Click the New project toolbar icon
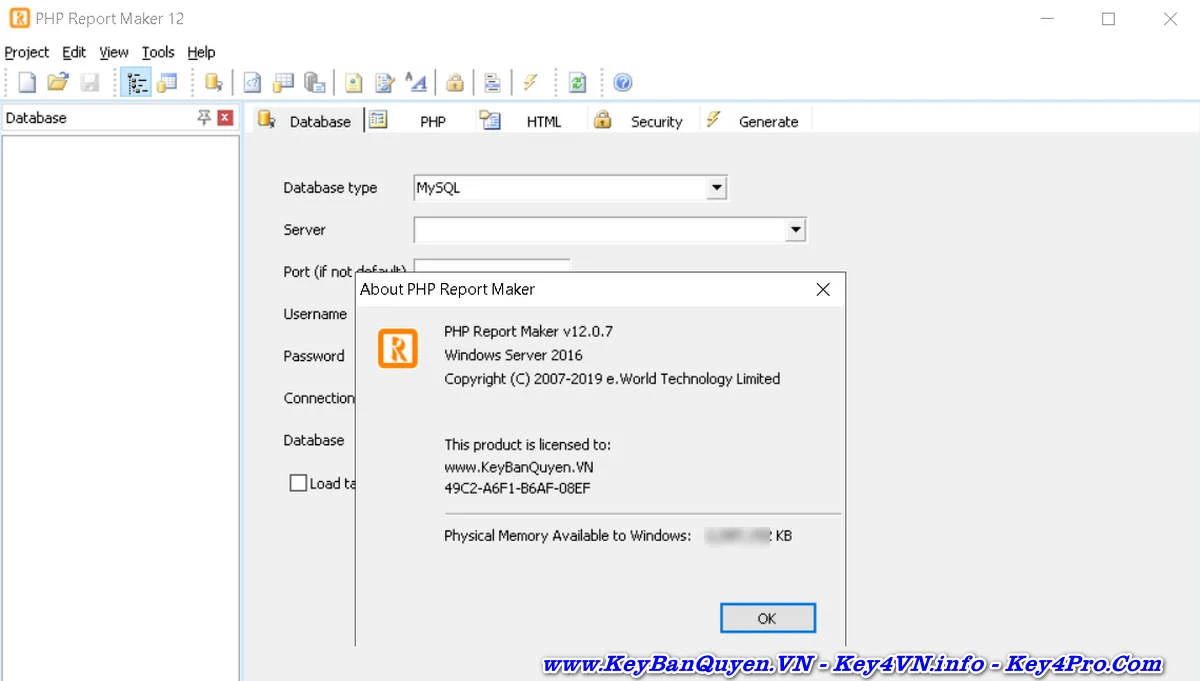This screenshot has width=1200, height=681. pyautogui.click(x=28, y=82)
